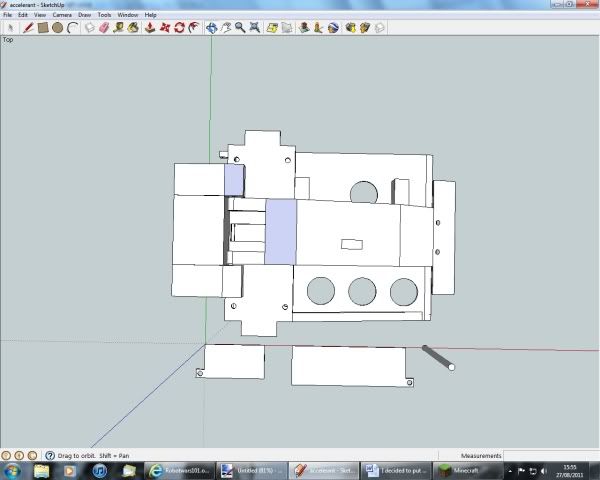Click the Share Model icon
The width and height of the screenshot is (600, 480).
[x=365, y=28]
